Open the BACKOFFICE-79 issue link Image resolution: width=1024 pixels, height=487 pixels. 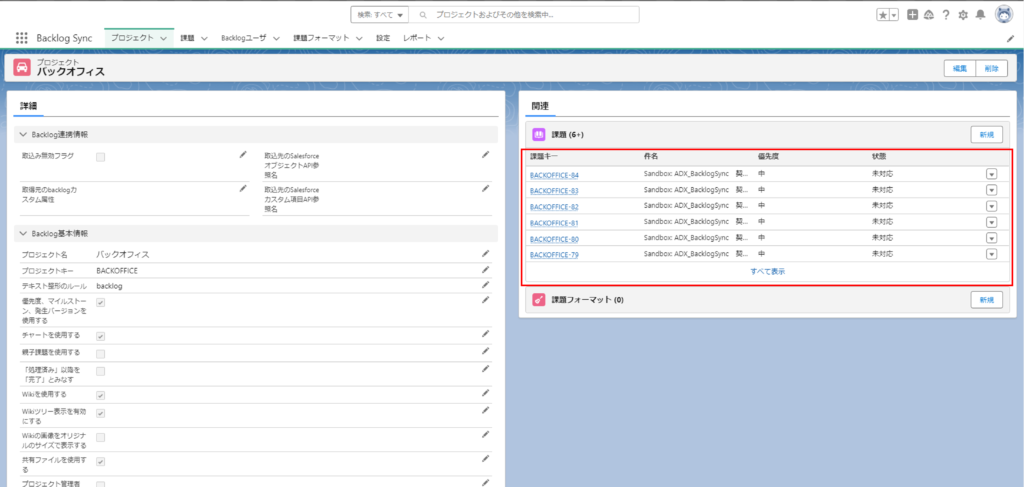coord(554,255)
